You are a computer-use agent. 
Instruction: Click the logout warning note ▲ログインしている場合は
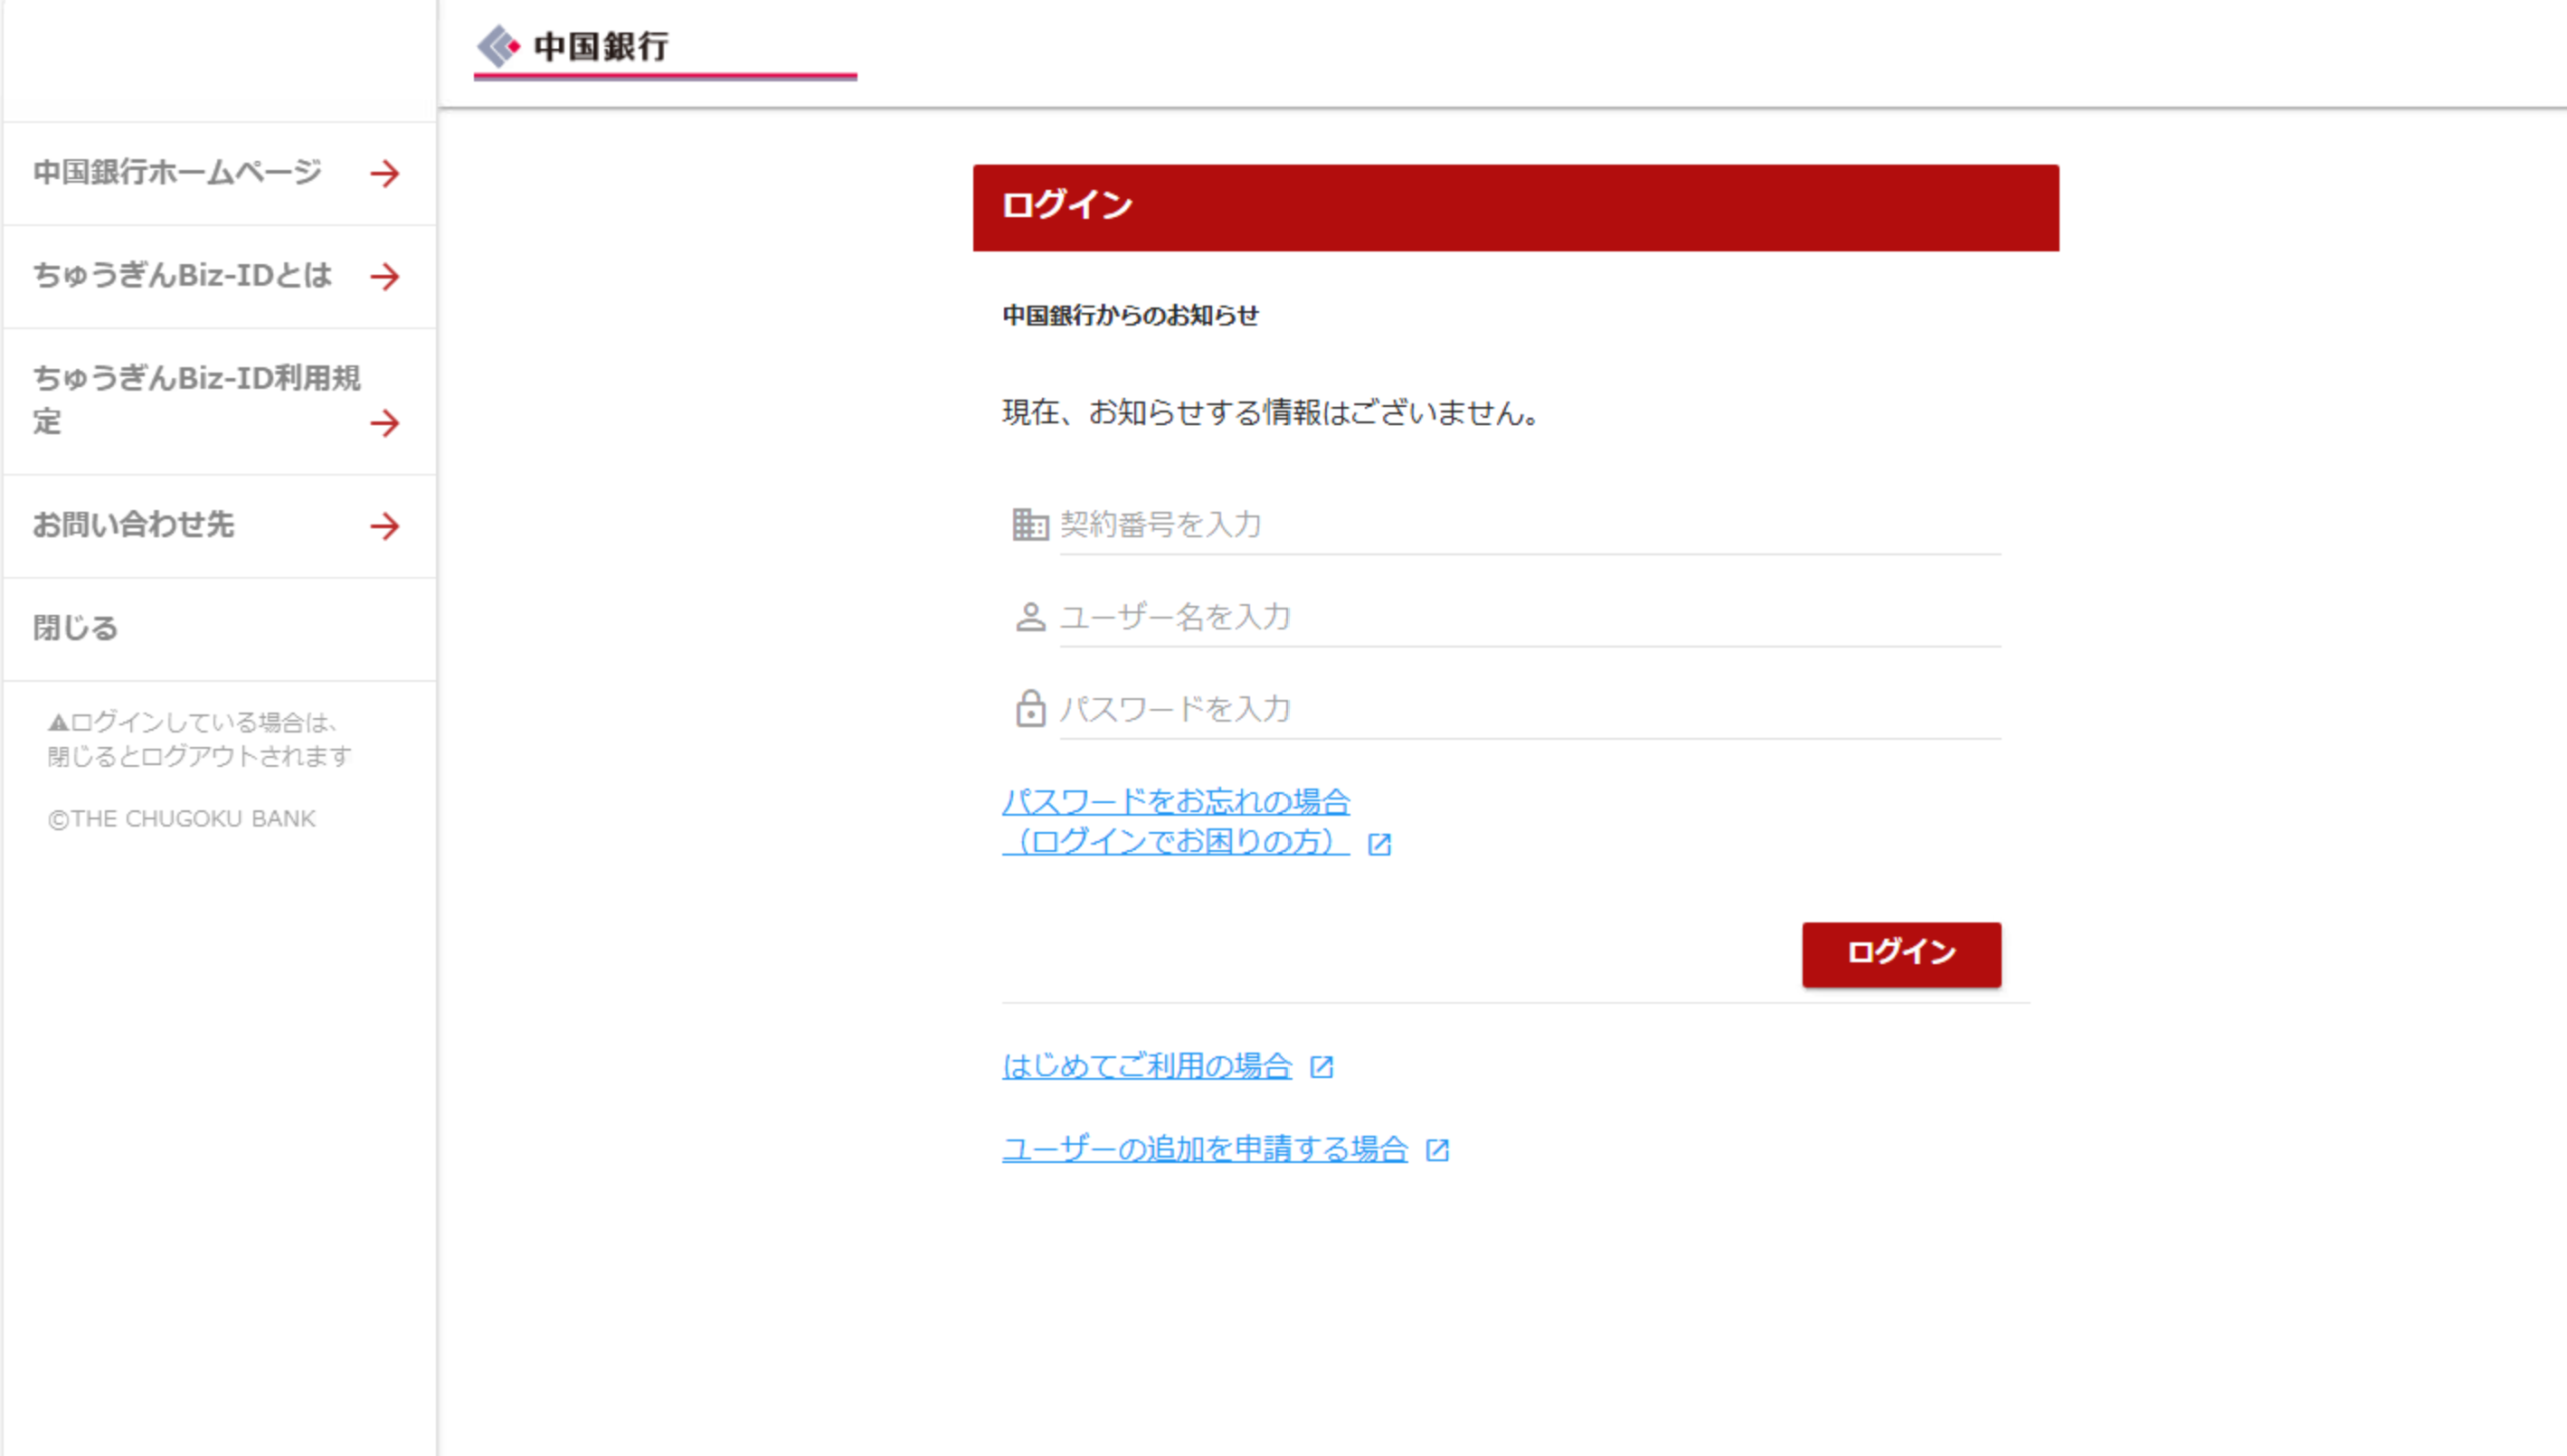199,739
